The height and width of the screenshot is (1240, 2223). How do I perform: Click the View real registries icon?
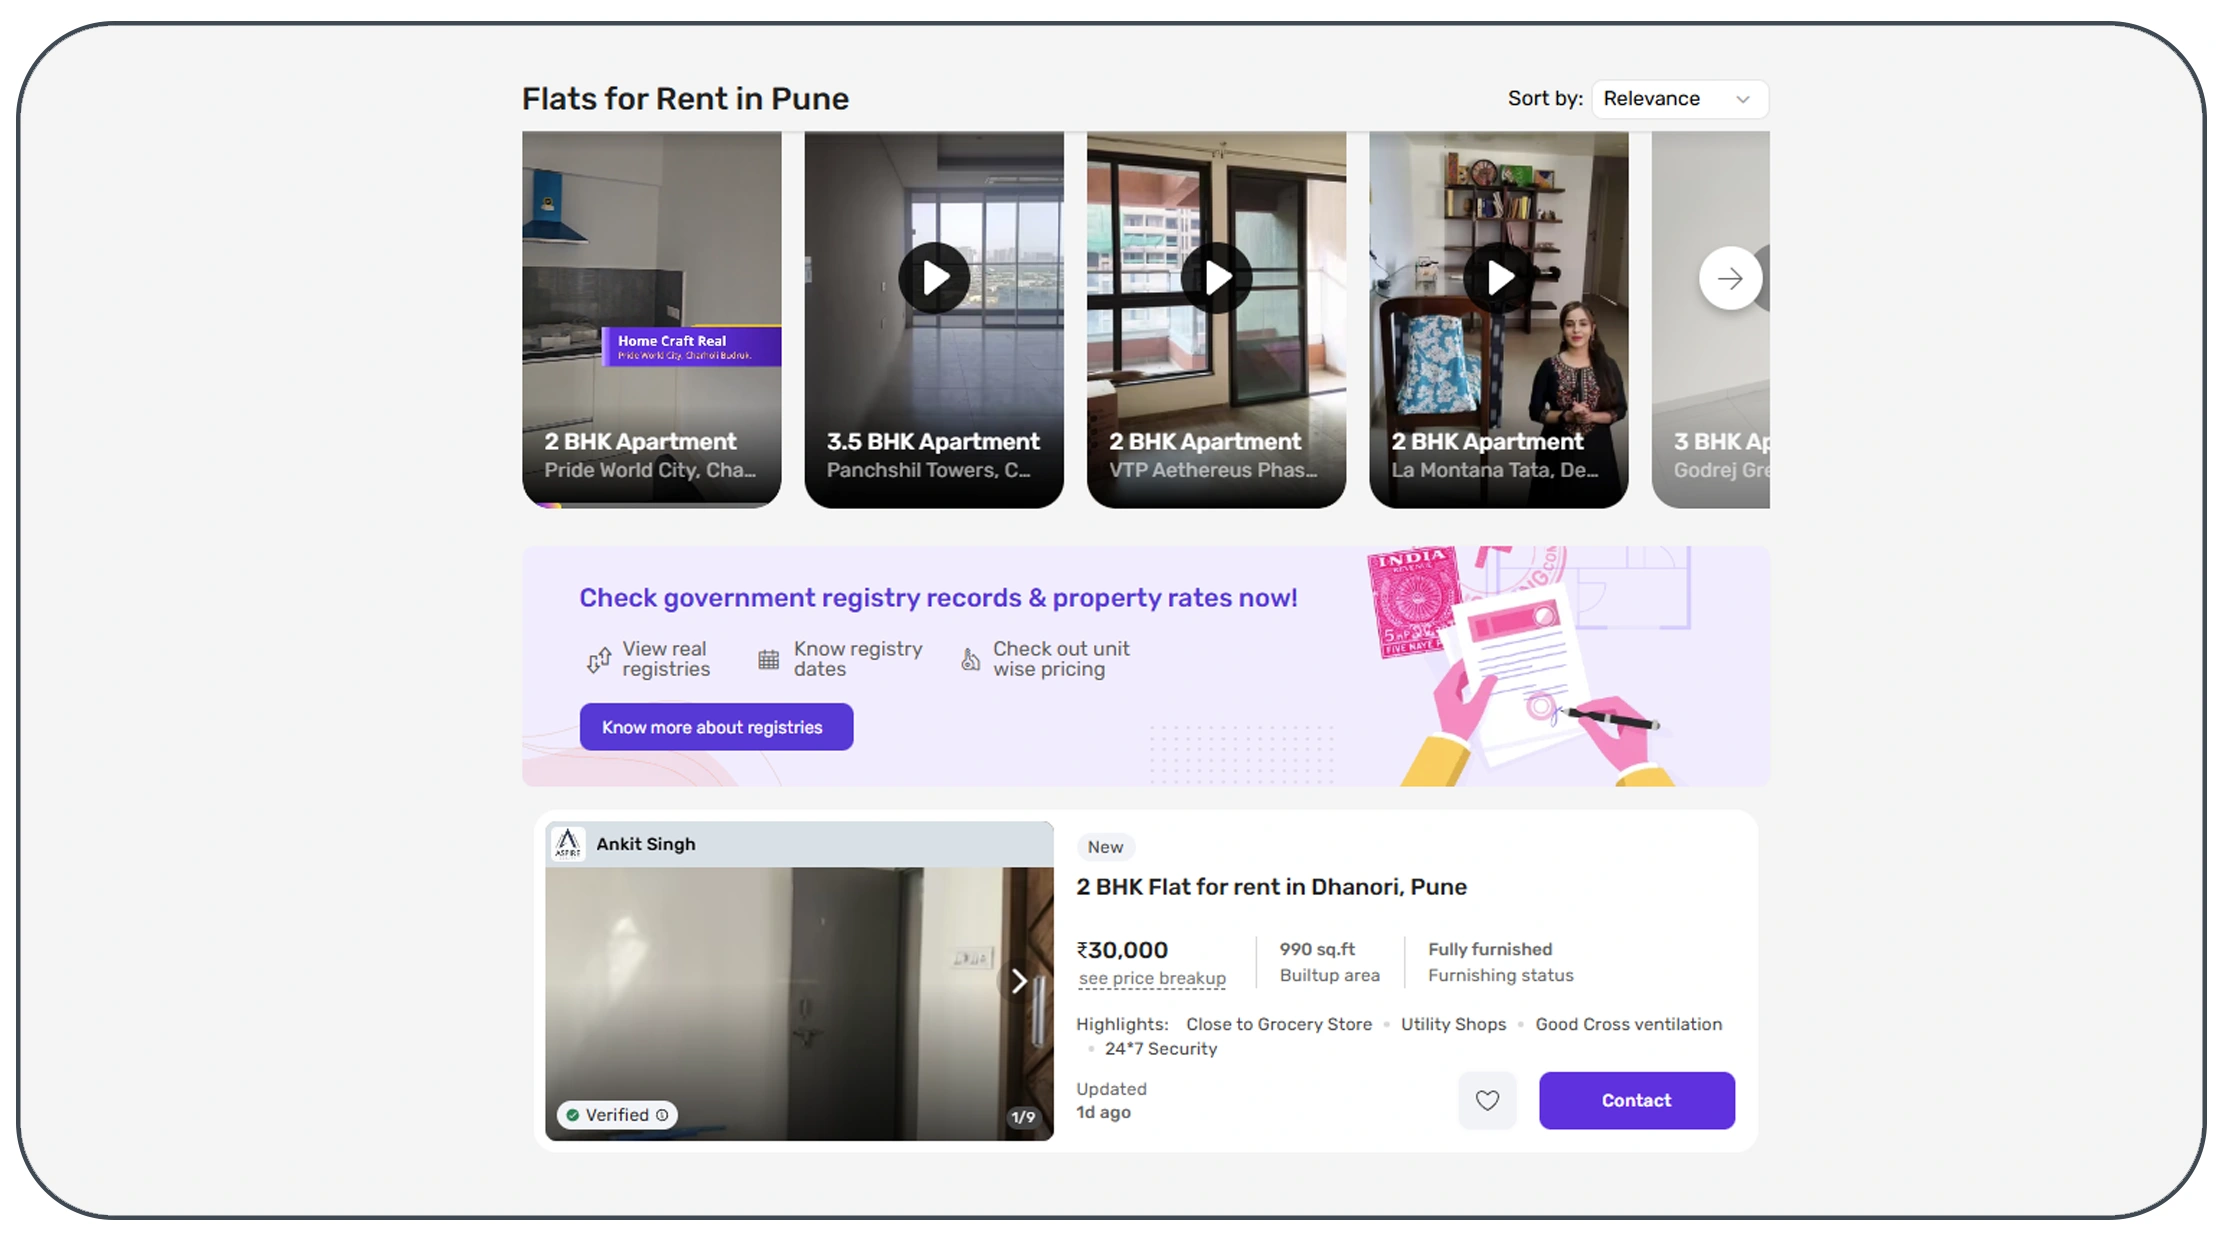[x=598, y=660]
